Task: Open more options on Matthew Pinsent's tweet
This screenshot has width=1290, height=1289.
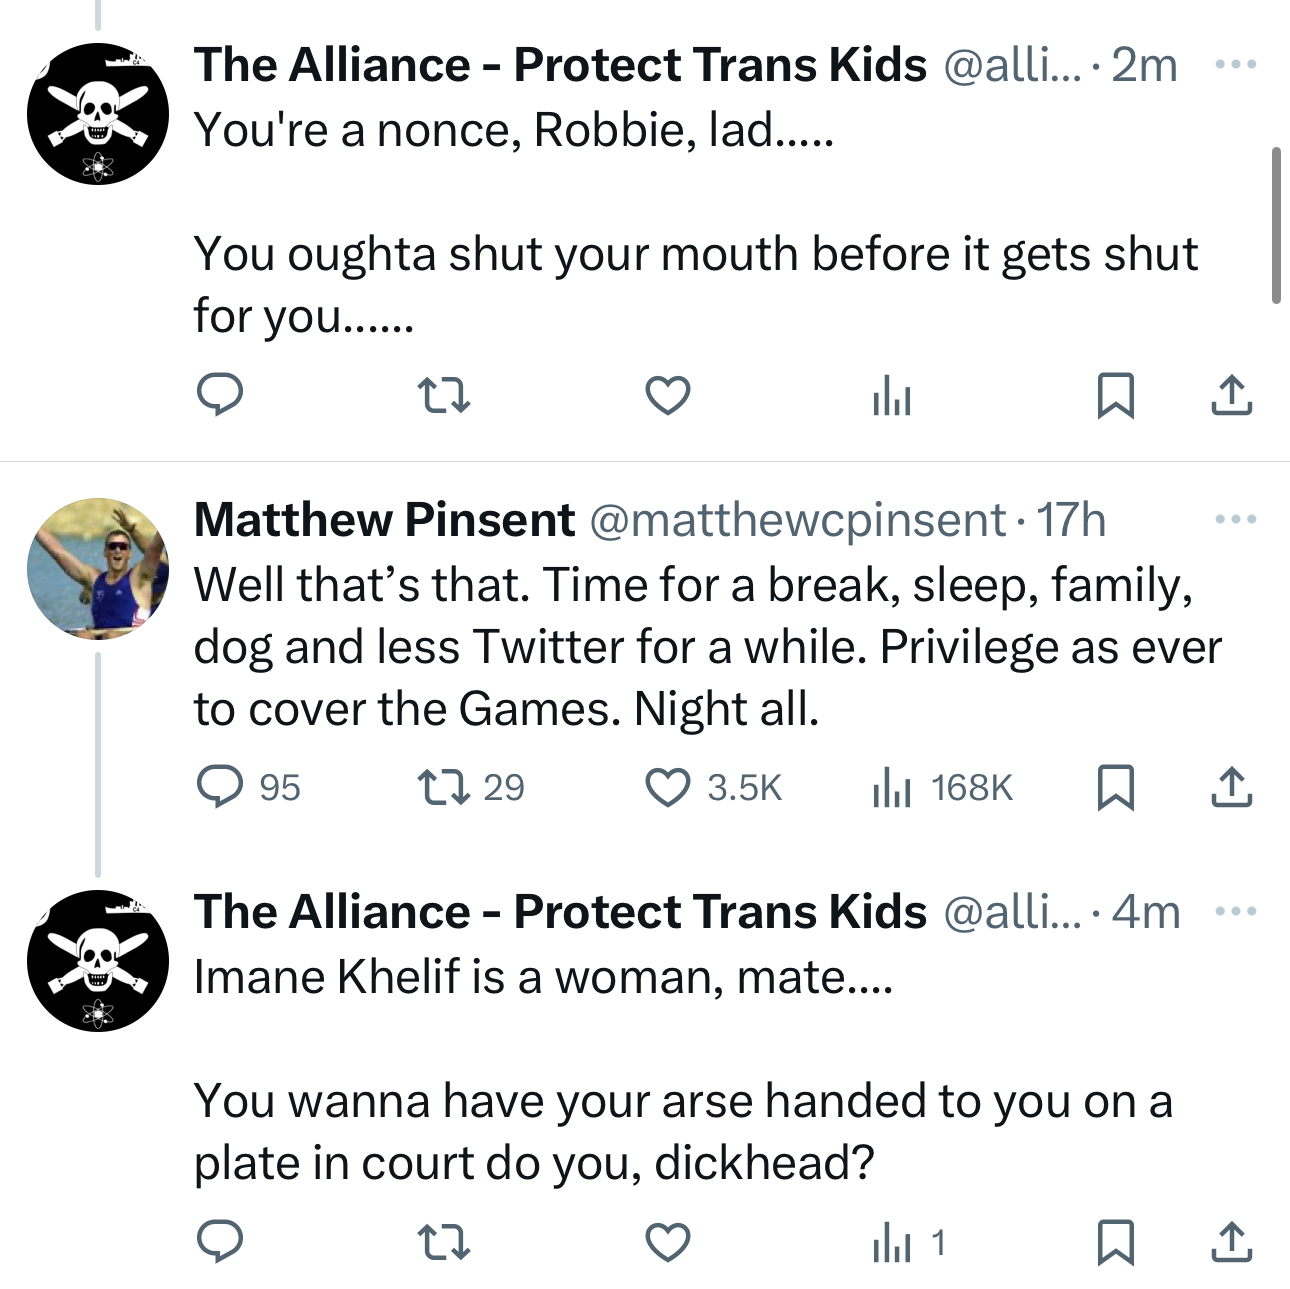Action: pos(1235,520)
